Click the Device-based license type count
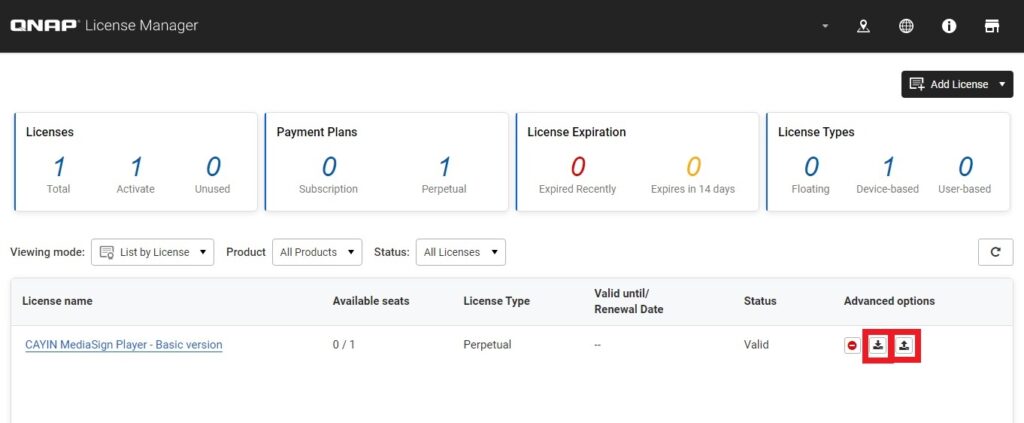This screenshot has height=423, width=1024. pyautogui.click(x=887, y=166)
